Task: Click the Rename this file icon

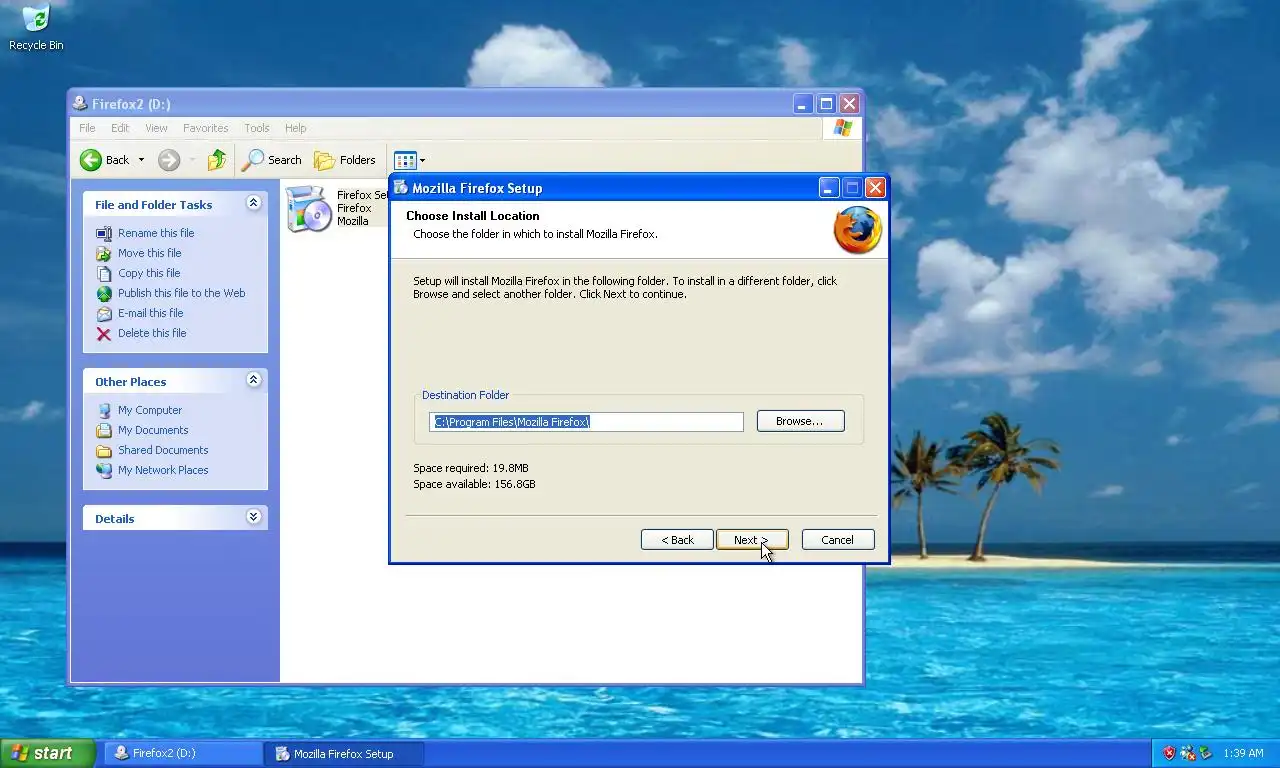Action: [104, 233]
